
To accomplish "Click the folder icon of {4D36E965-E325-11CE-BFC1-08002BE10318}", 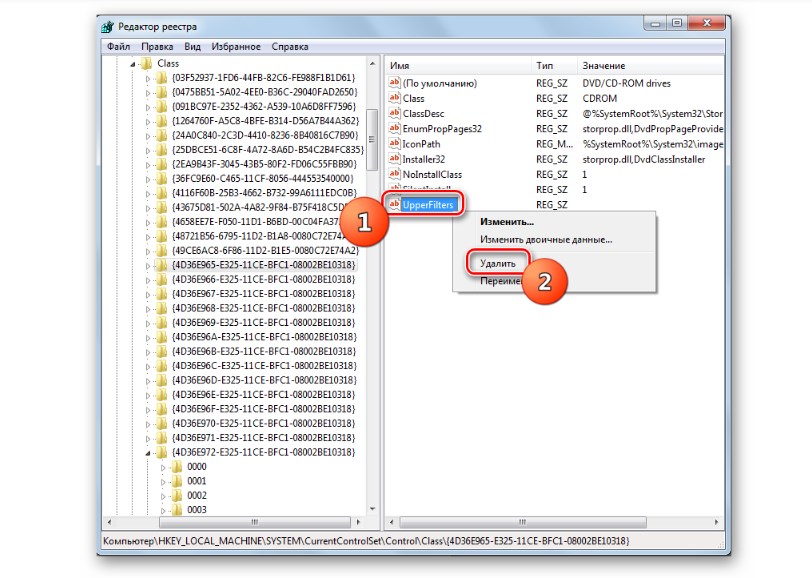I will [x=162, y=265].
